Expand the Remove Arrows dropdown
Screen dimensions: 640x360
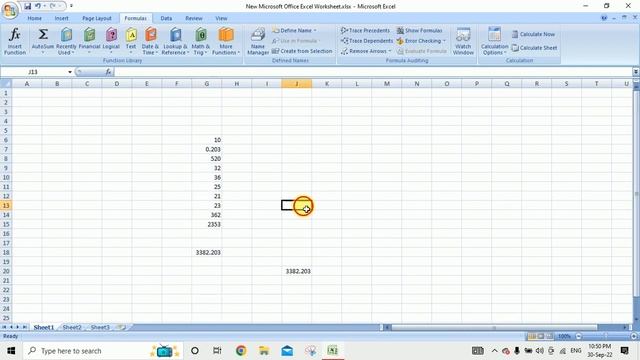click(x=390, y=51)
